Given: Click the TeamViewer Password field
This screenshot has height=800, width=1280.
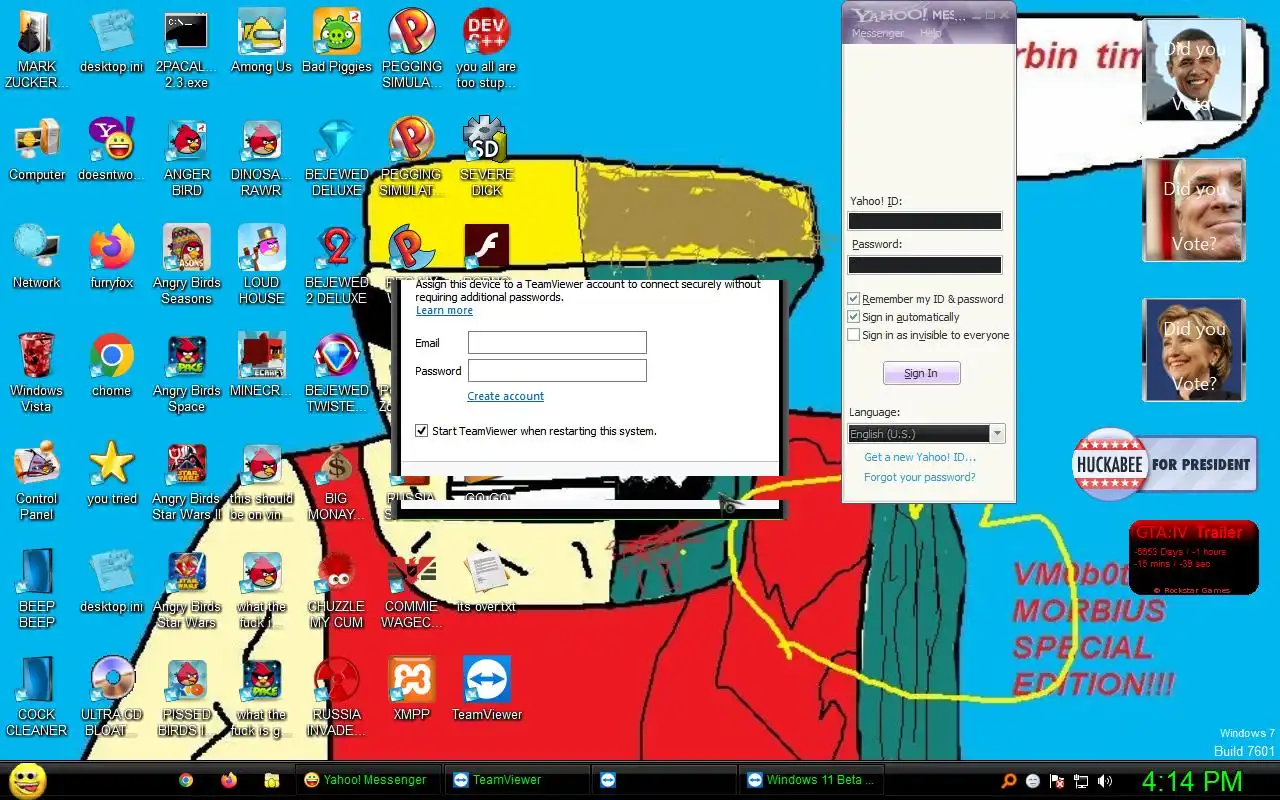Looking at the screenshot, I should pos(557,371).
